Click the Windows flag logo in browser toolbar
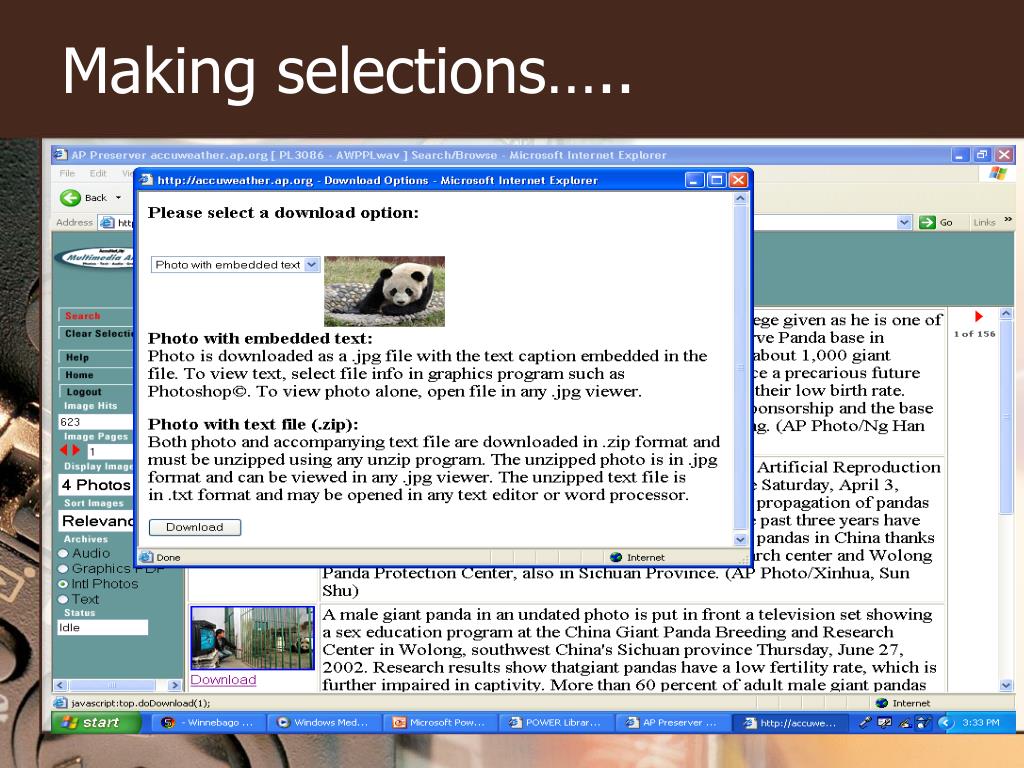 click(x=998, y=173)
